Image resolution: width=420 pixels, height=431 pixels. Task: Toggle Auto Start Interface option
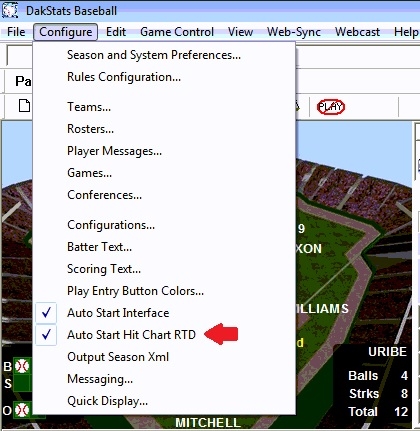click(164, 313)
